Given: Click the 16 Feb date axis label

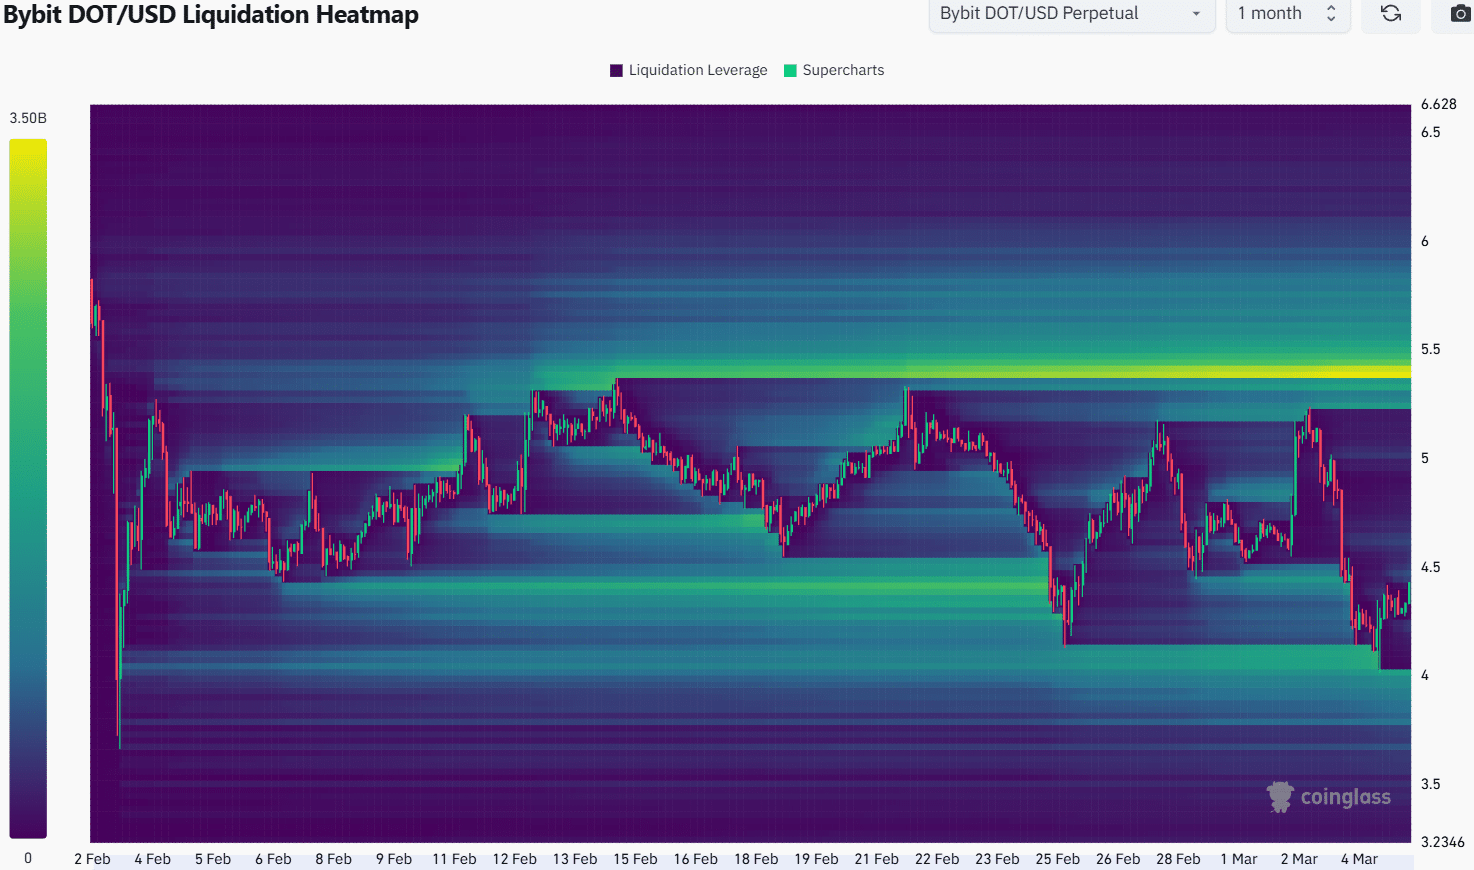Looking at the screenshot, I should point(696,859).
